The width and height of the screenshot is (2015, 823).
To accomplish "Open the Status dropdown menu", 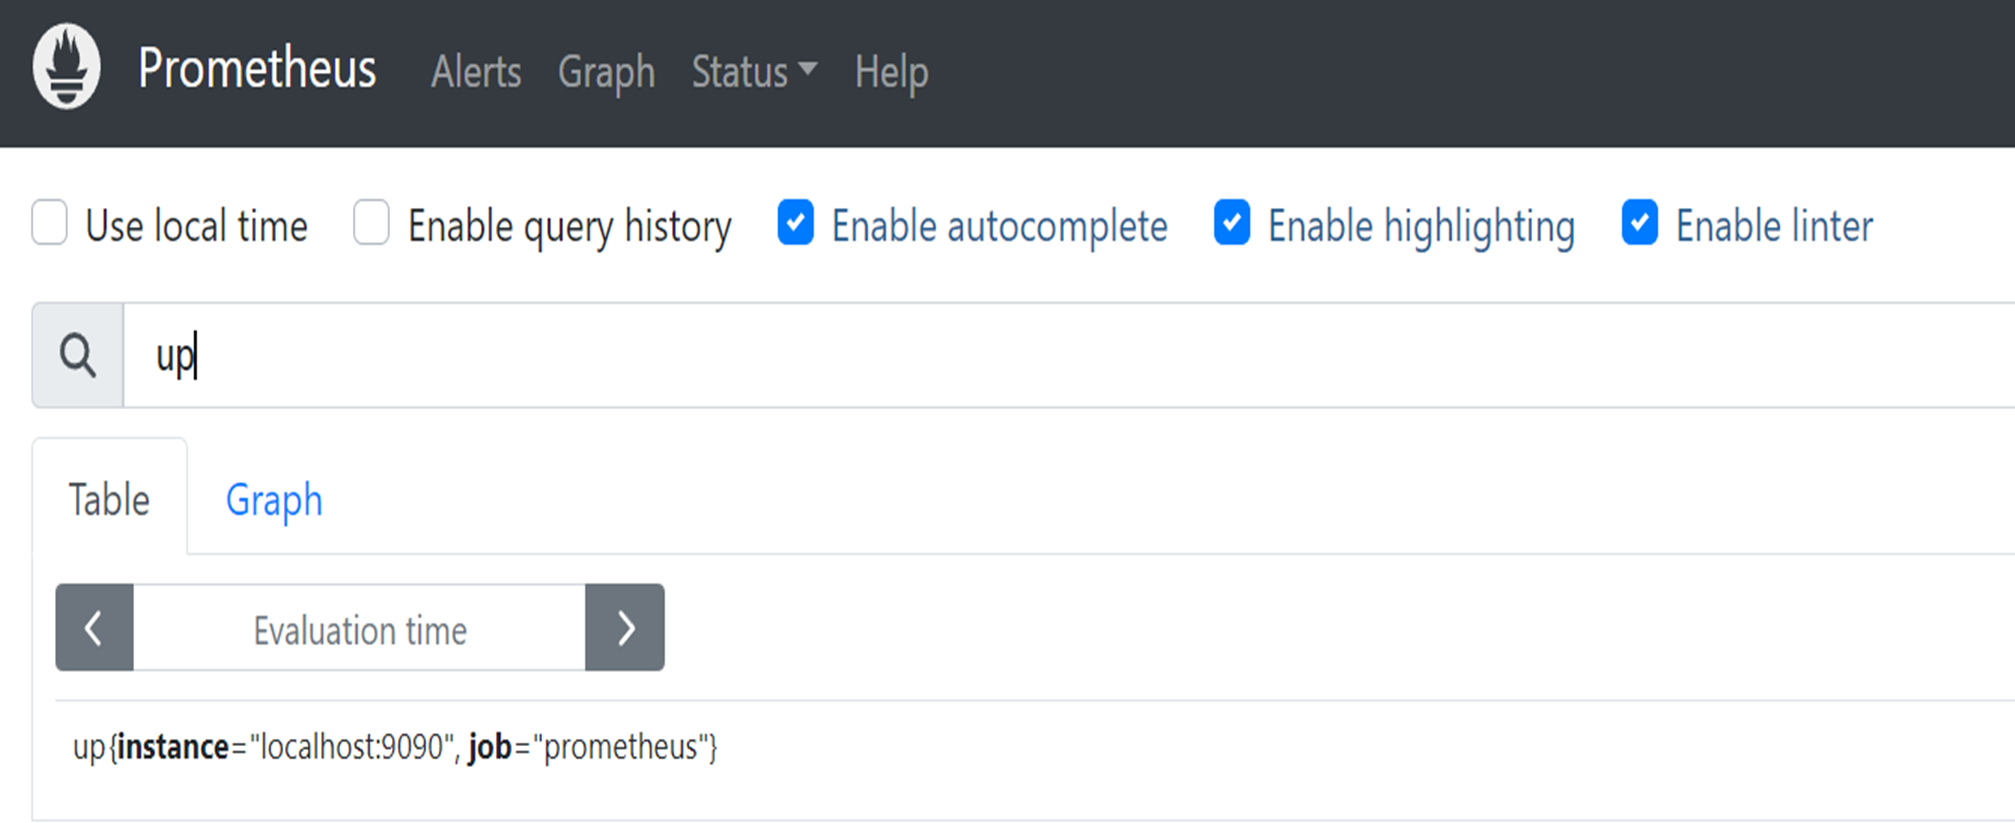I will click(754, 72).
